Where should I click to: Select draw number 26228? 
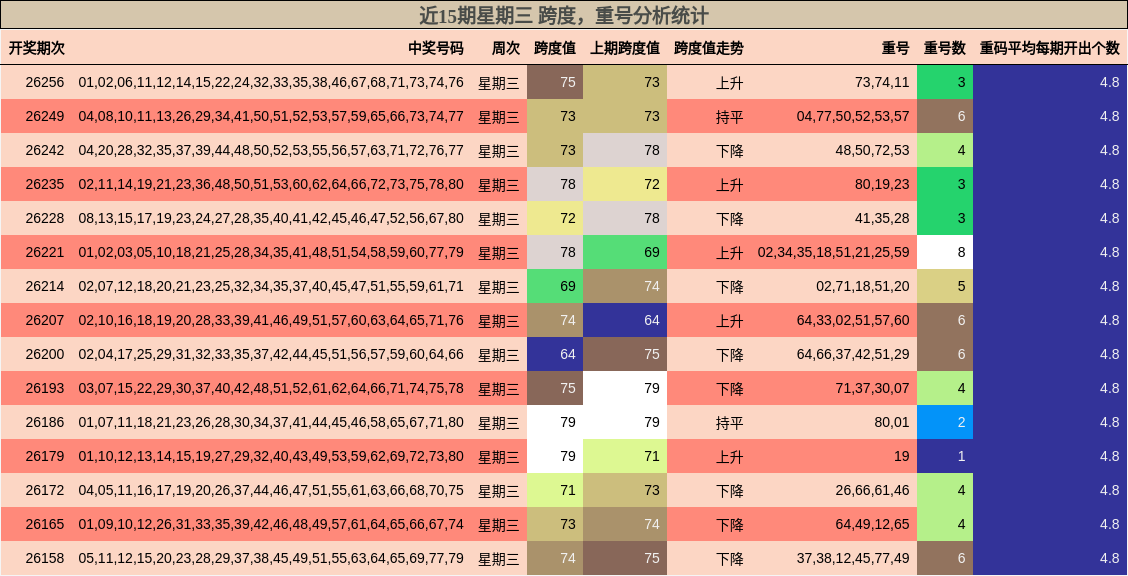tap(45, 218)
